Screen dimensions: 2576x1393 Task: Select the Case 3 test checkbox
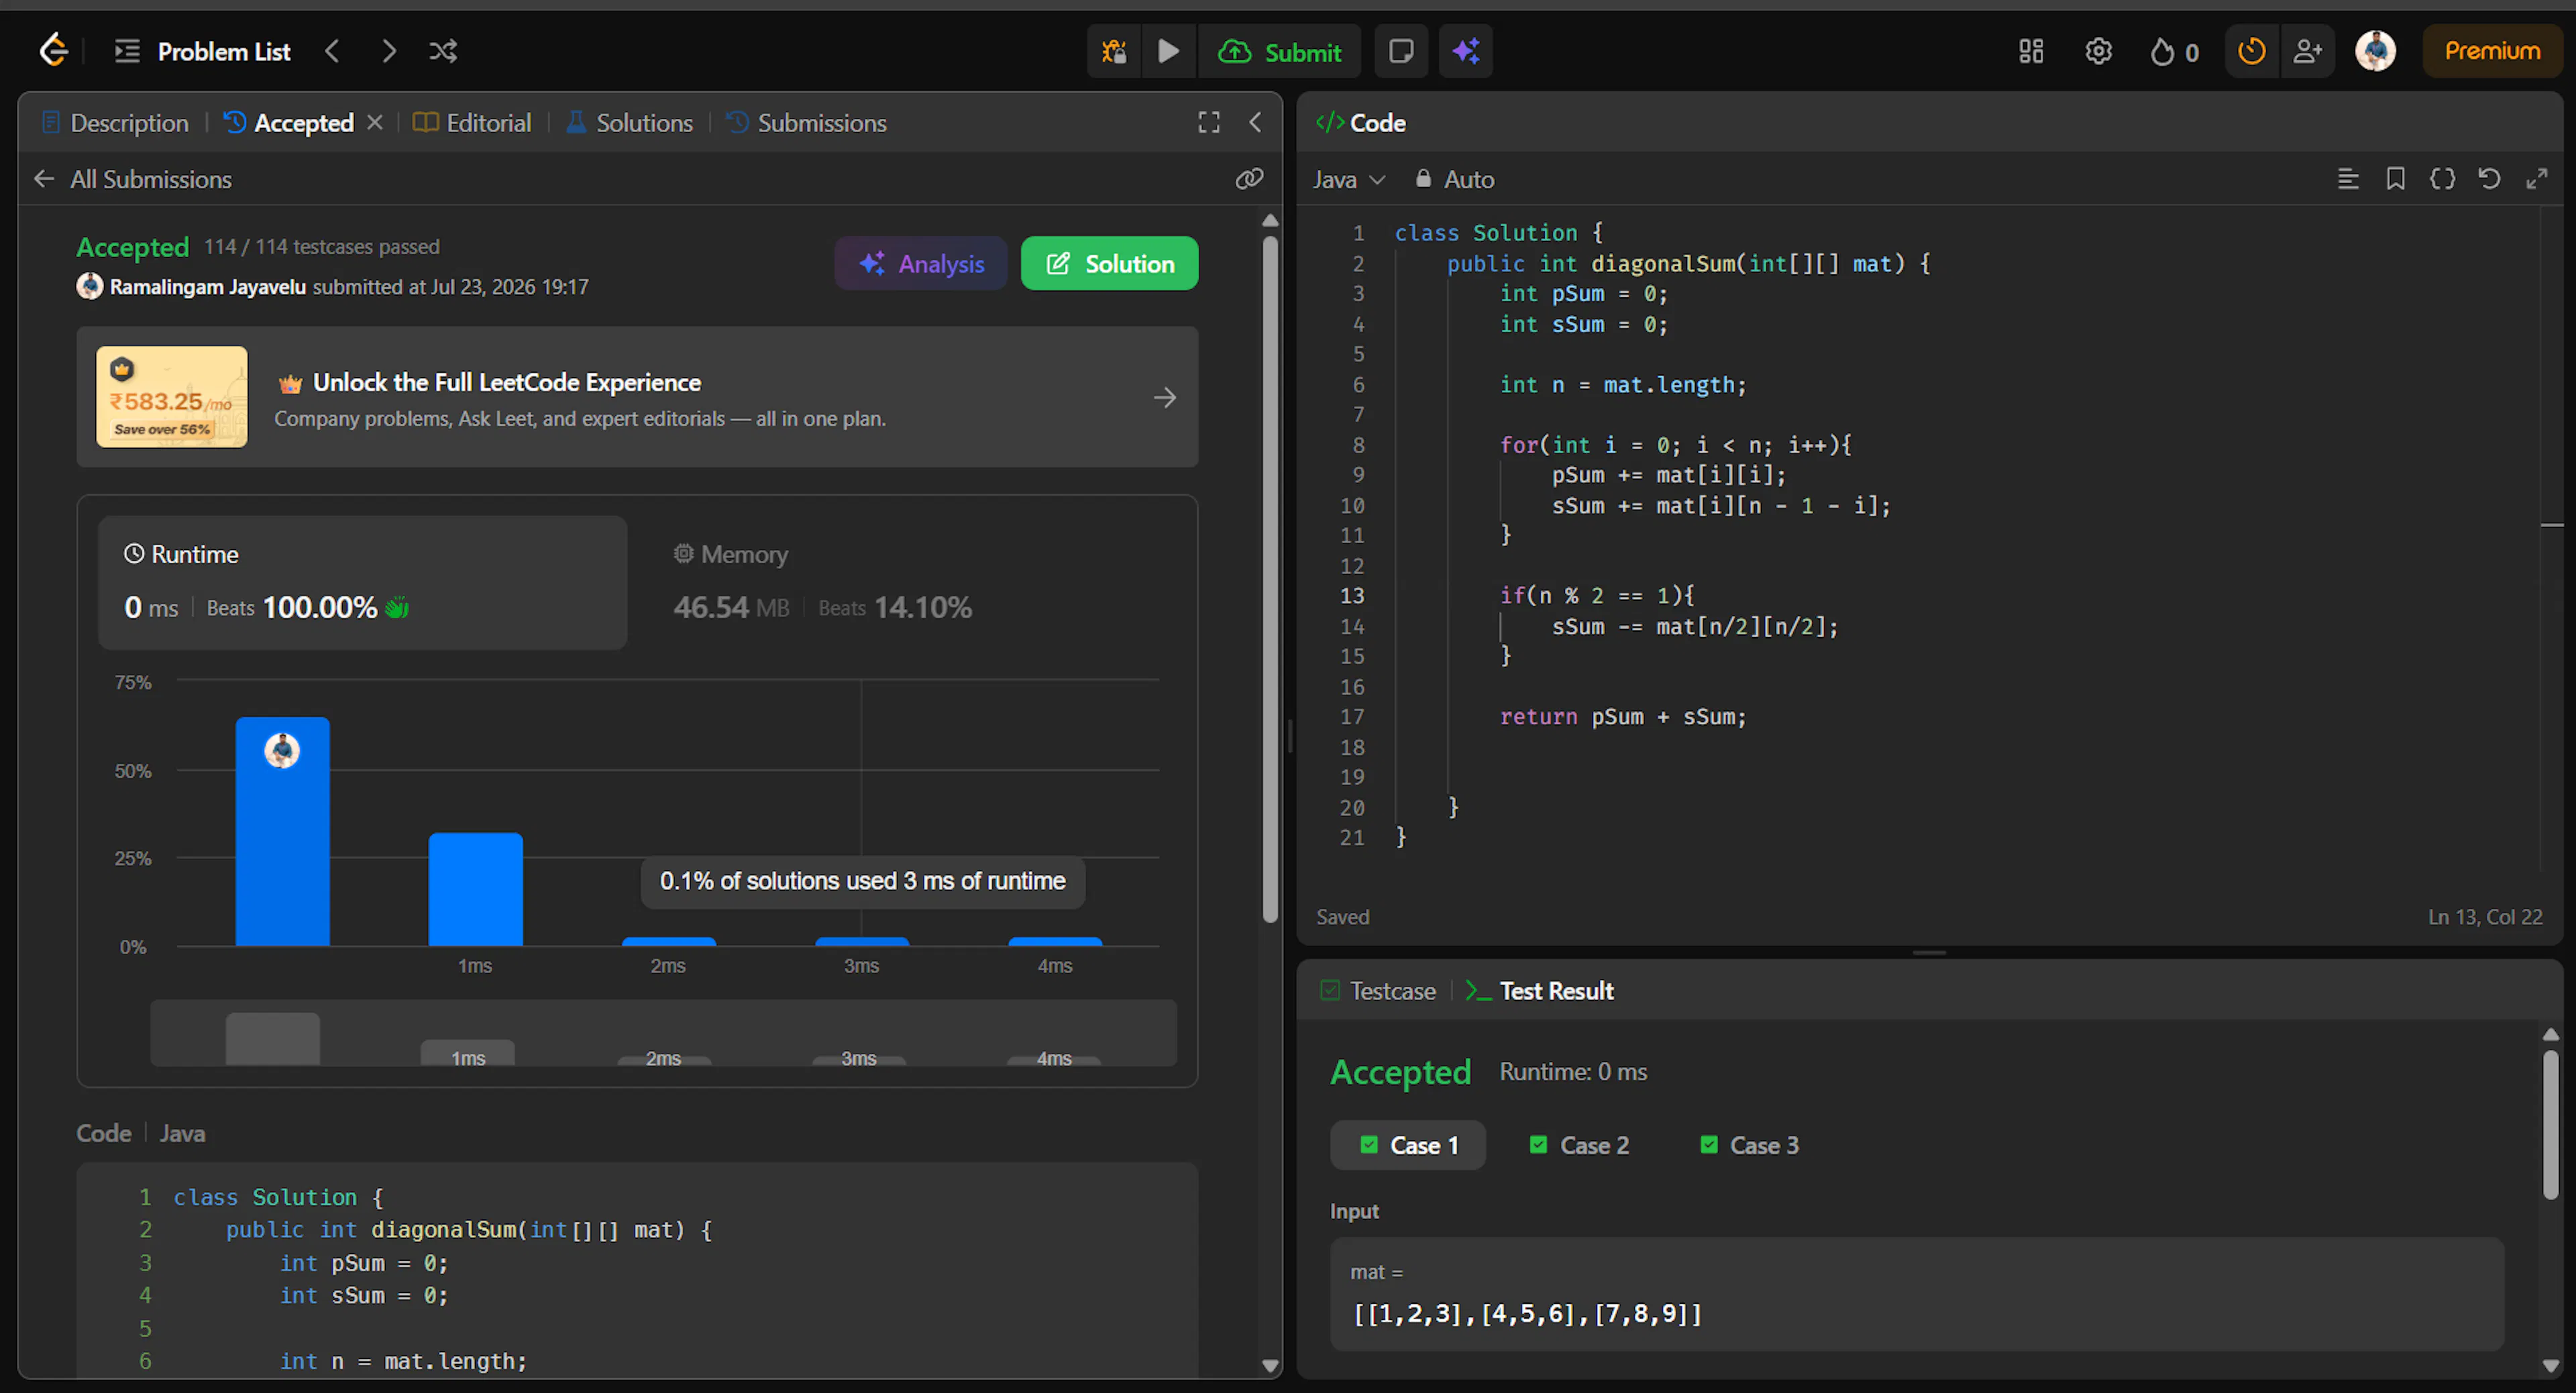pyautogui.click(x=1709, y=1145)
